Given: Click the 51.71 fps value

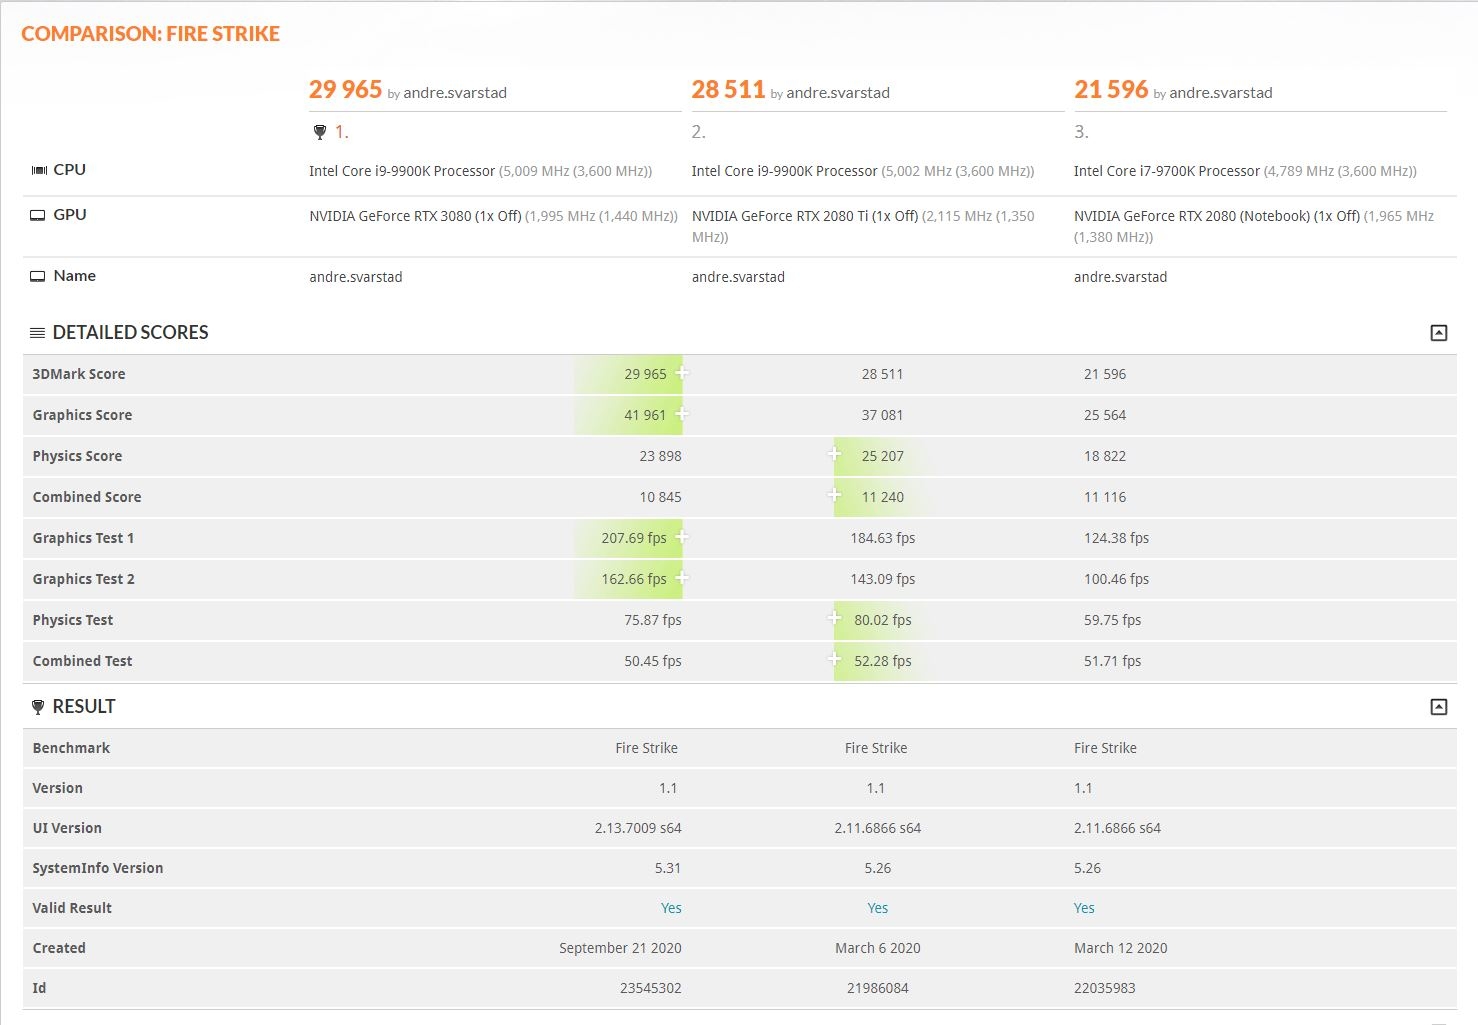Looking at the screenshot, I should (x=1112, y=661).
